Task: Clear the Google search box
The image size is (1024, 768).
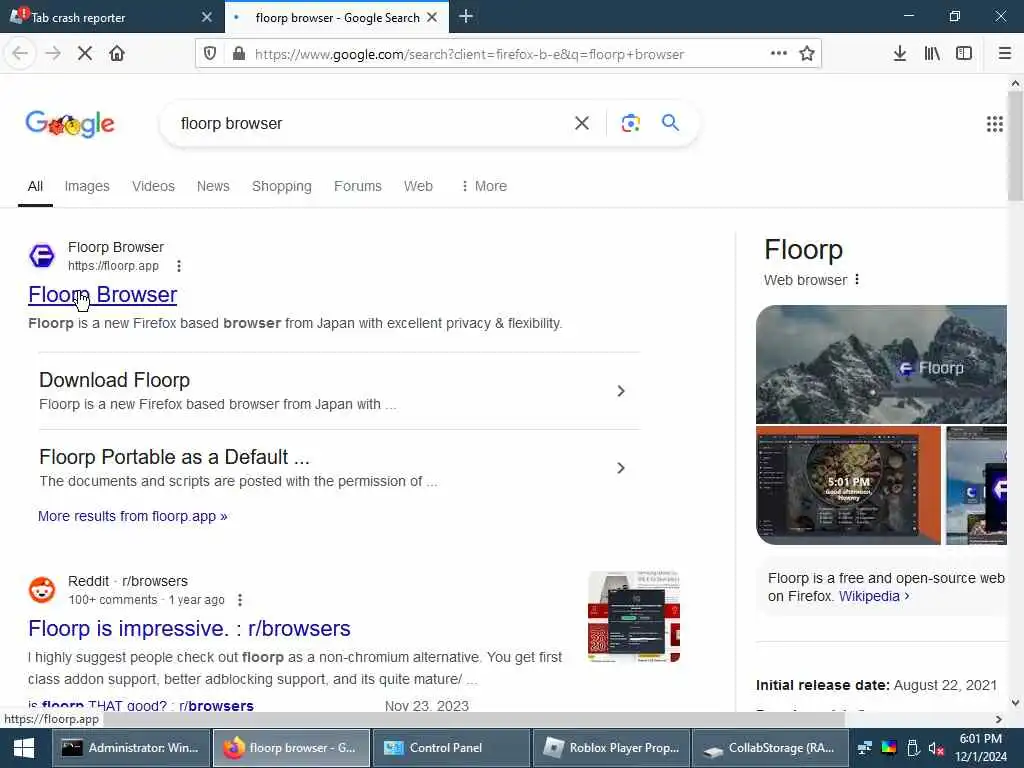Action: tap(582, 123)
